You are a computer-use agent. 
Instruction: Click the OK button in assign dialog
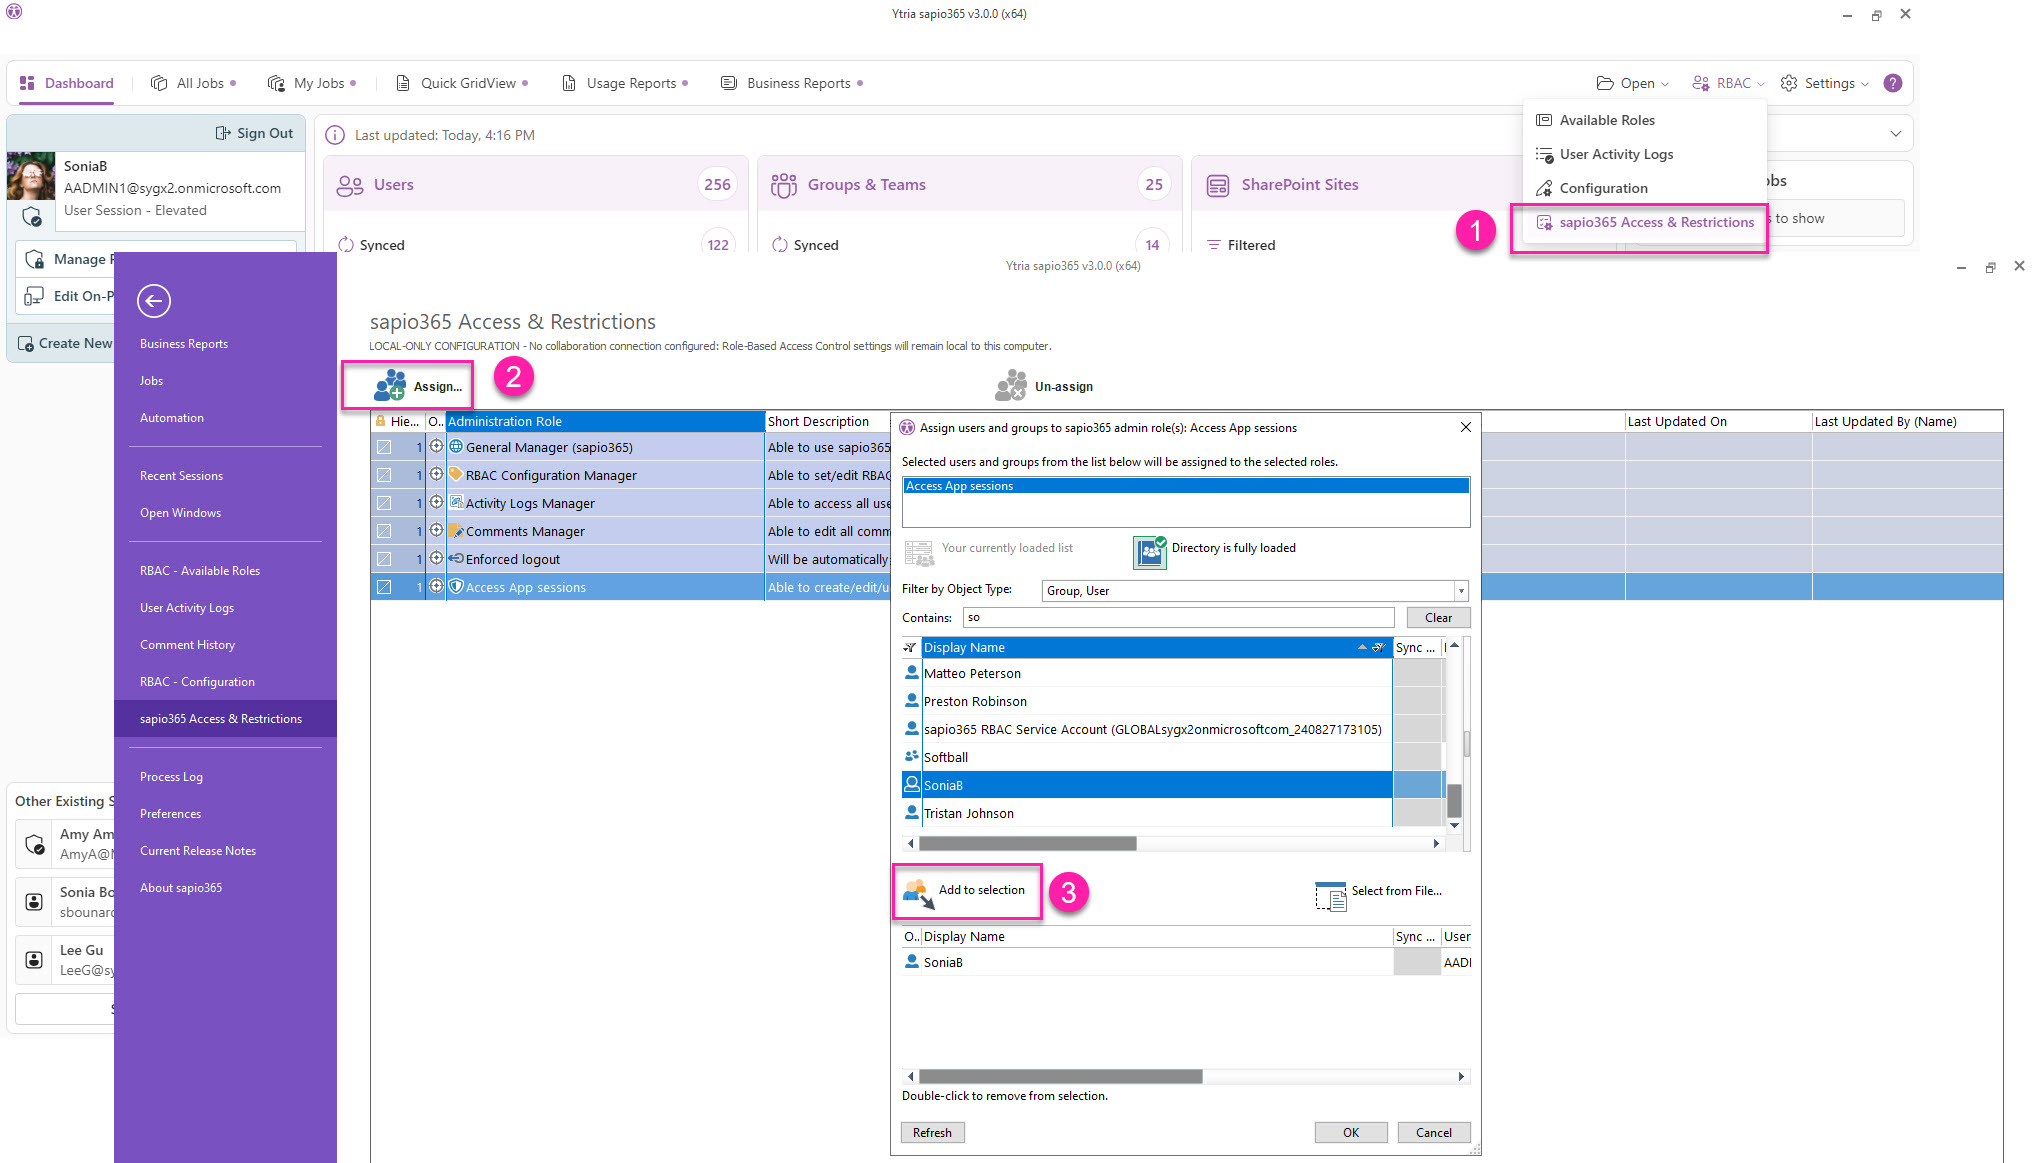pyautogui.click(x=1351, y=1132)
